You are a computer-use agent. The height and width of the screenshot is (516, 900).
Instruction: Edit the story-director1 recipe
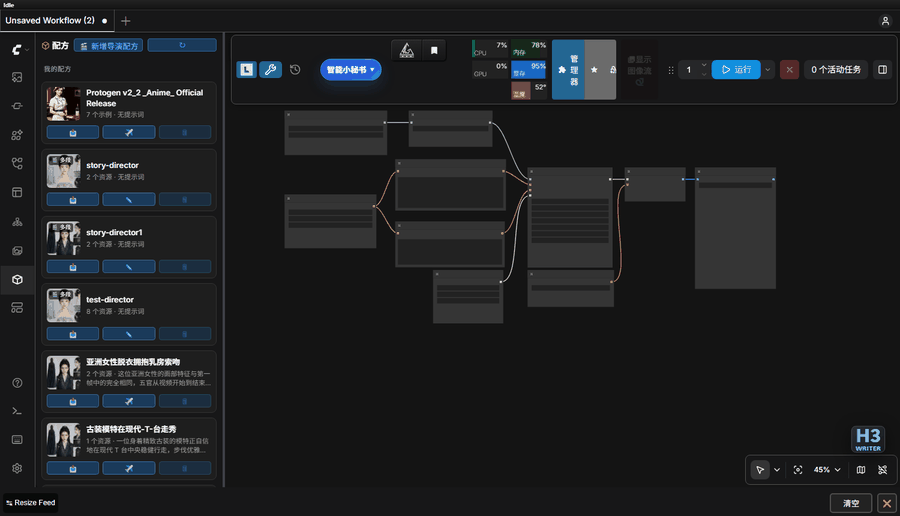point(129,267)
